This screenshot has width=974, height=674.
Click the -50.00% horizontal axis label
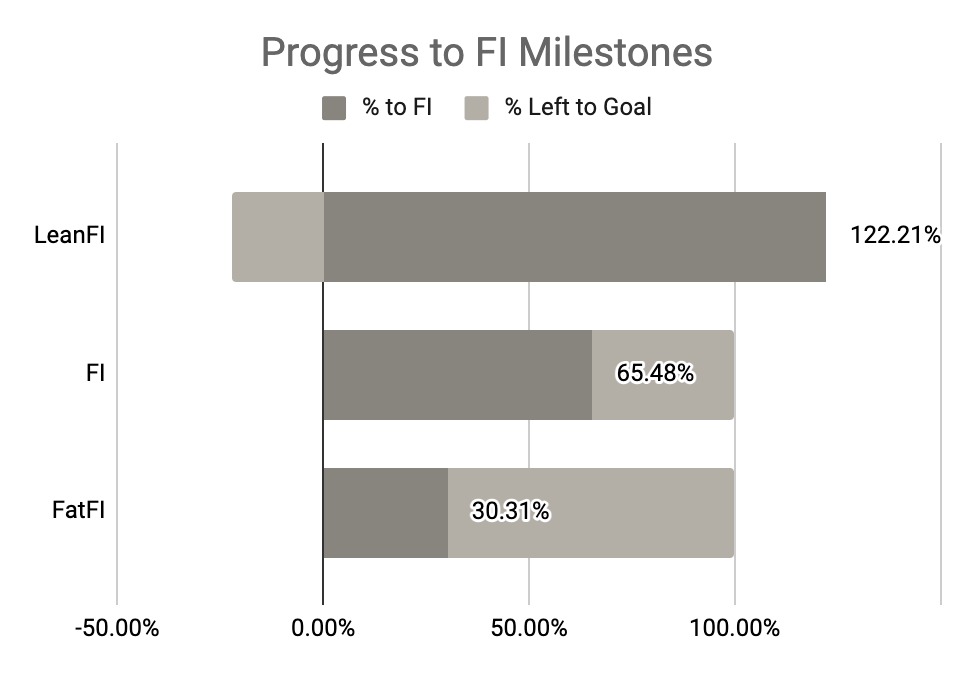tap(117, 629)
